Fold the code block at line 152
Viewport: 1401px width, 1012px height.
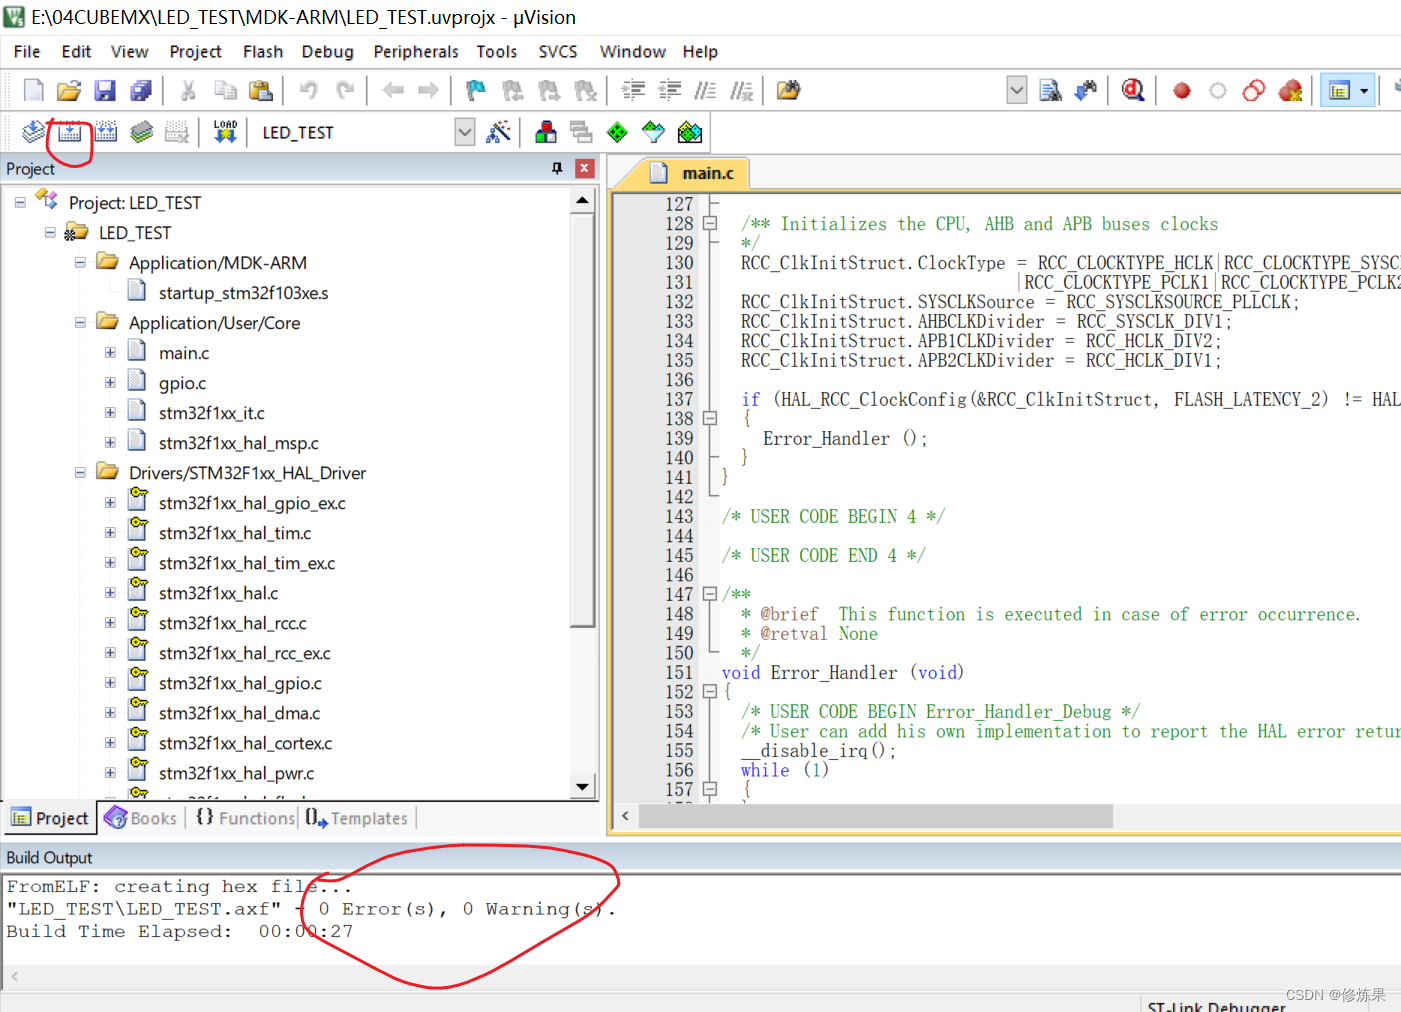[x=710, y=691]
